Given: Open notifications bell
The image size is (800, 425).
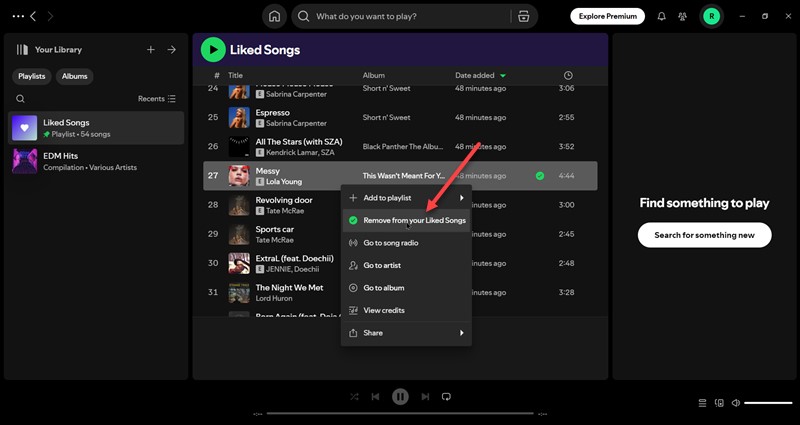Looking at the screenshot, I should click(x=662, y=16).
